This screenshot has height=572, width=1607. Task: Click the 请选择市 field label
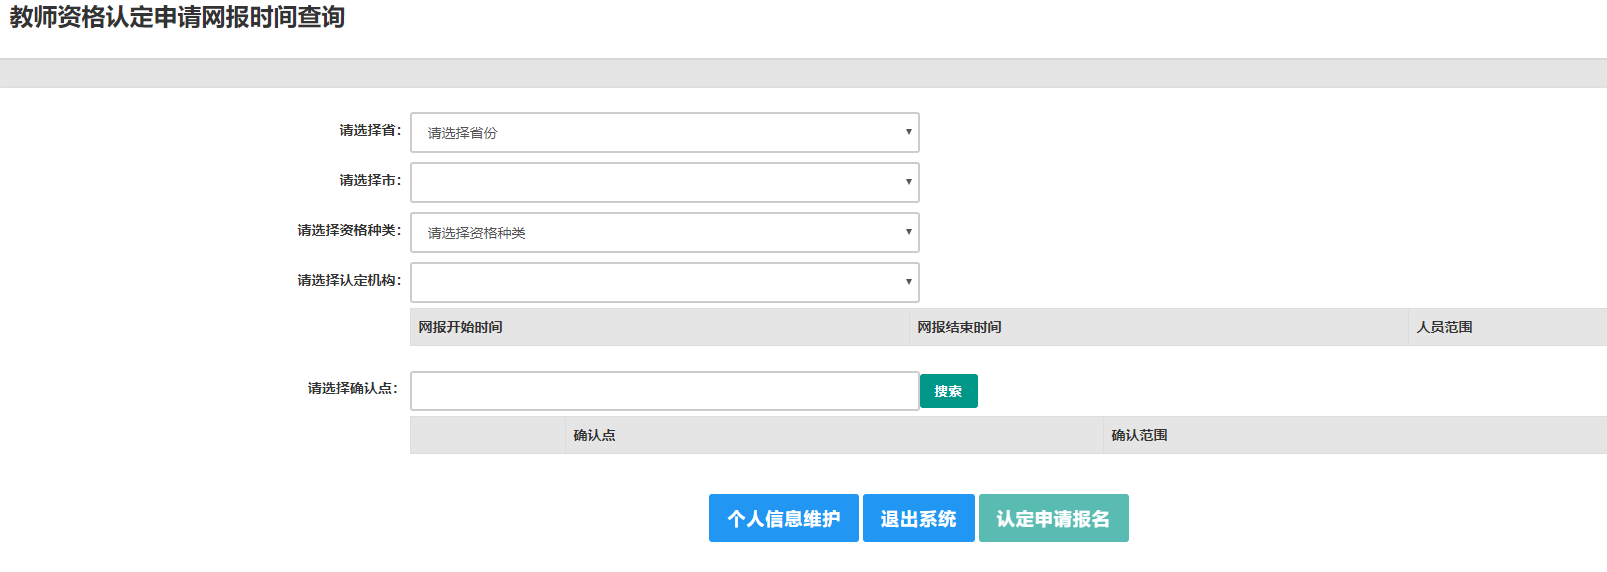[369, 180]
